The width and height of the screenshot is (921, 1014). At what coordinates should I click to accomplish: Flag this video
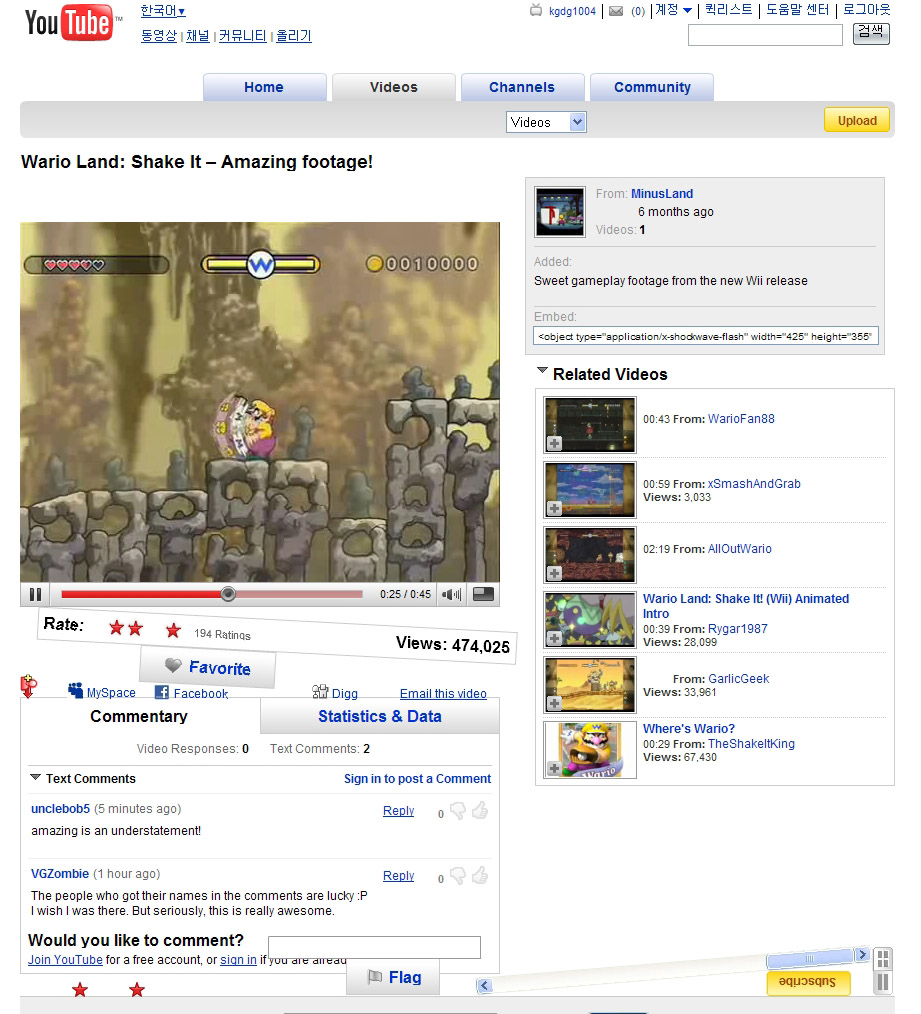(394, 977)
